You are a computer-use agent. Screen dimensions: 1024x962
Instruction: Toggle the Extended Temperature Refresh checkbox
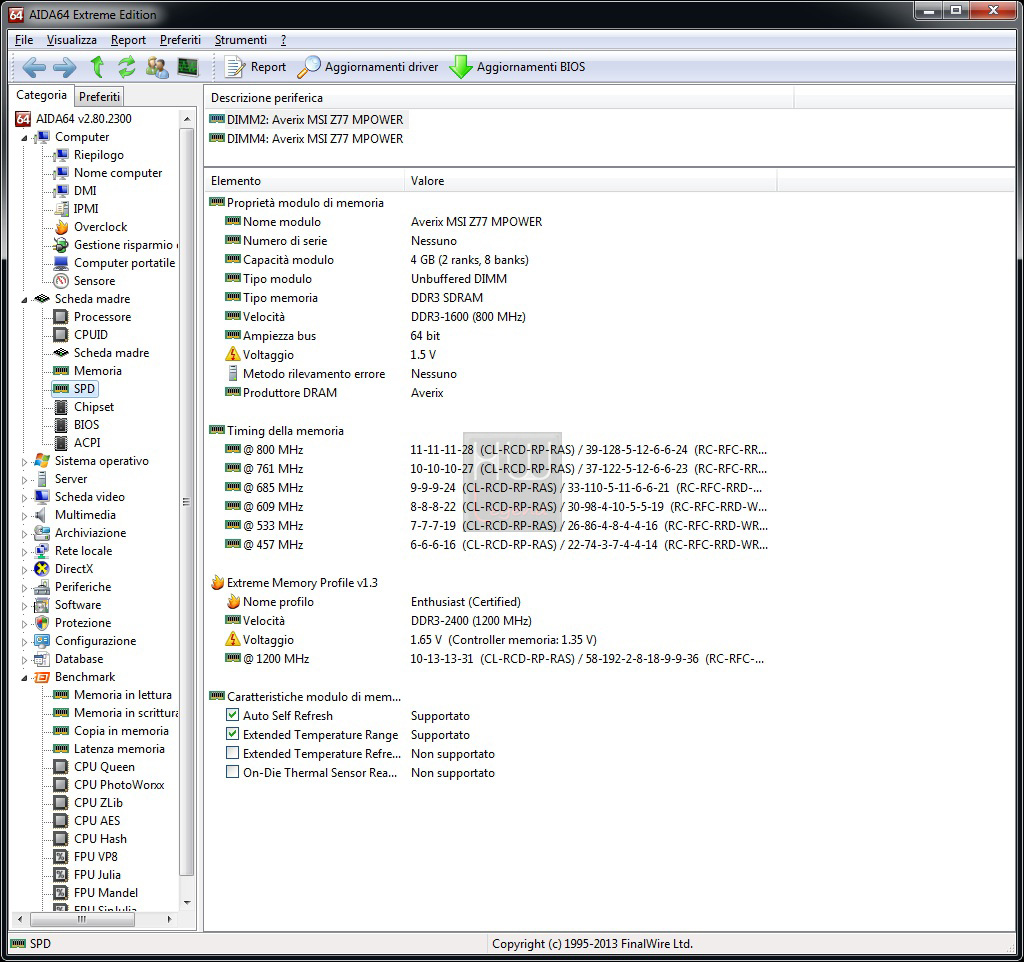tap(232, 753)
